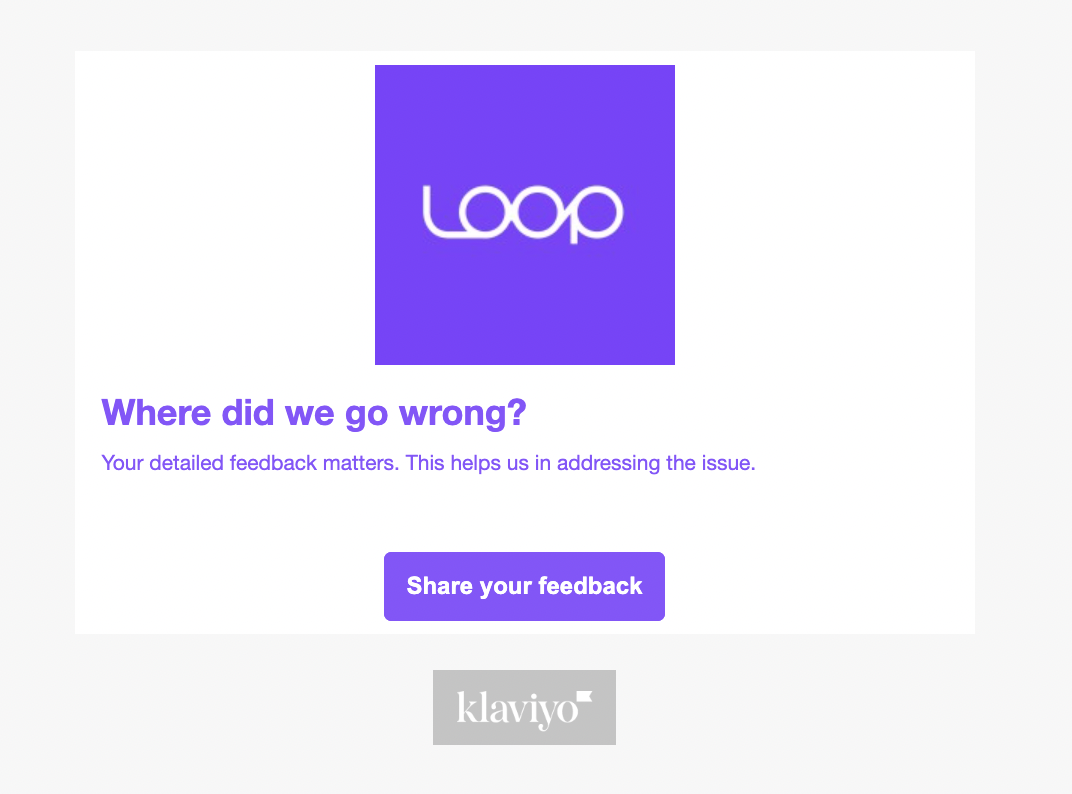This screenshot has width=1072, height=794.
Task: Click the klaviyo wordmark text
Action: (516, 709)
